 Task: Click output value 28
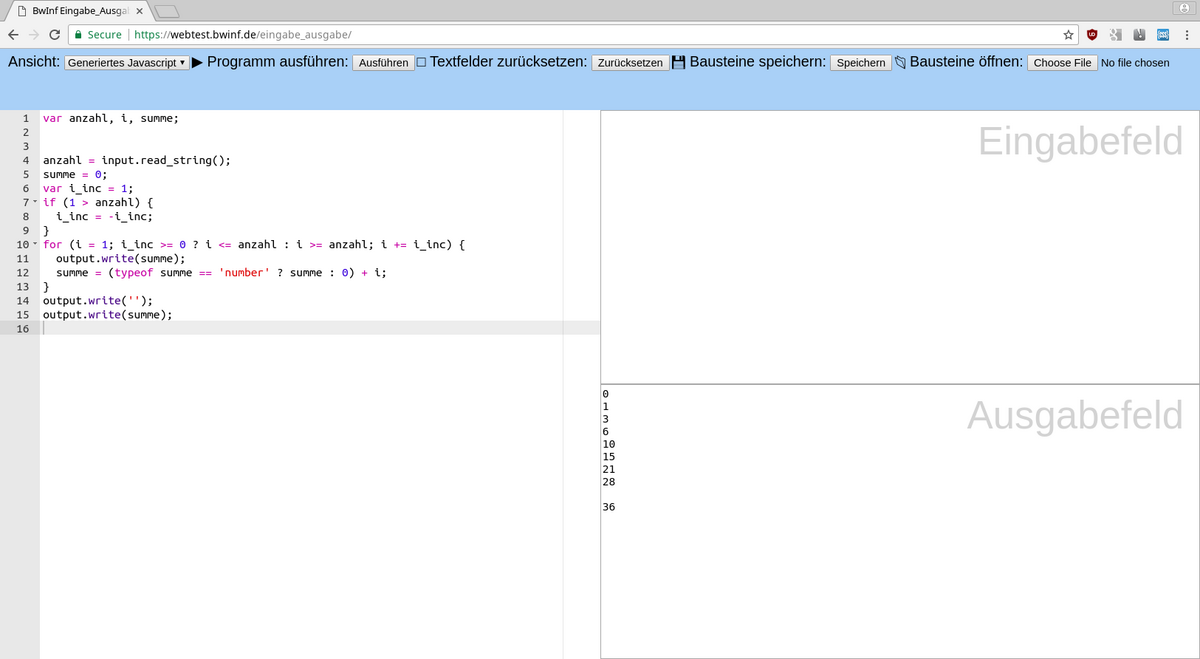(x=609, y=481)
